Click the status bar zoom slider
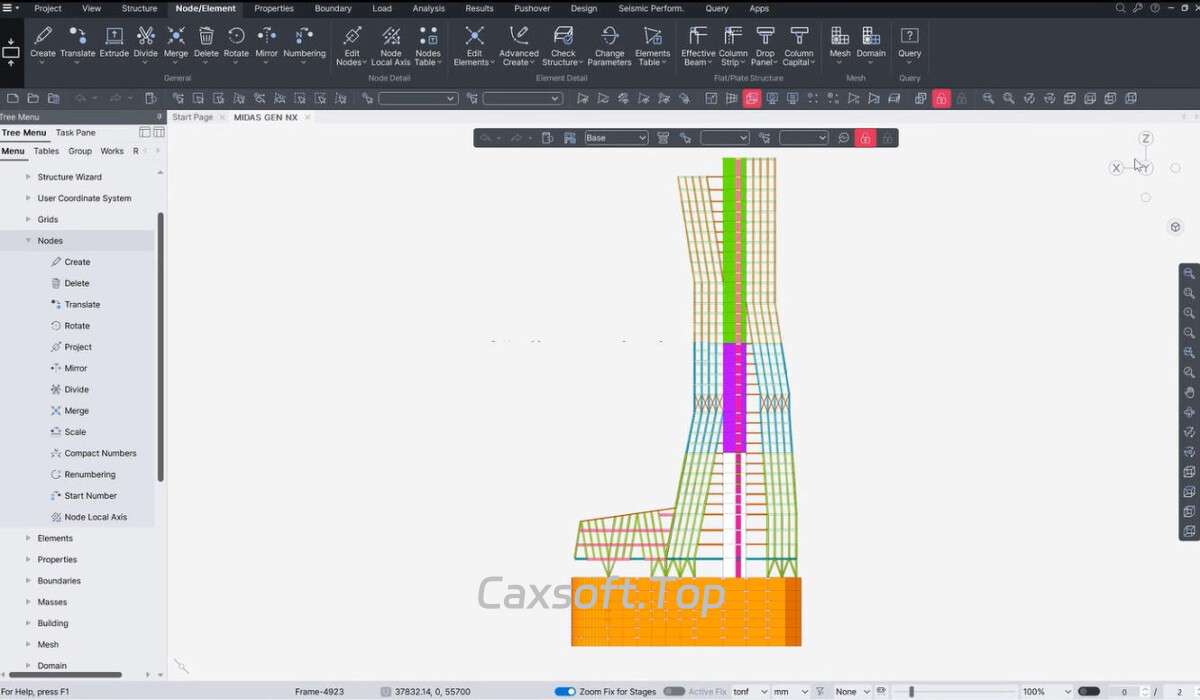The height and width of the screenshot is (700, 1200). tap(911, 691)
